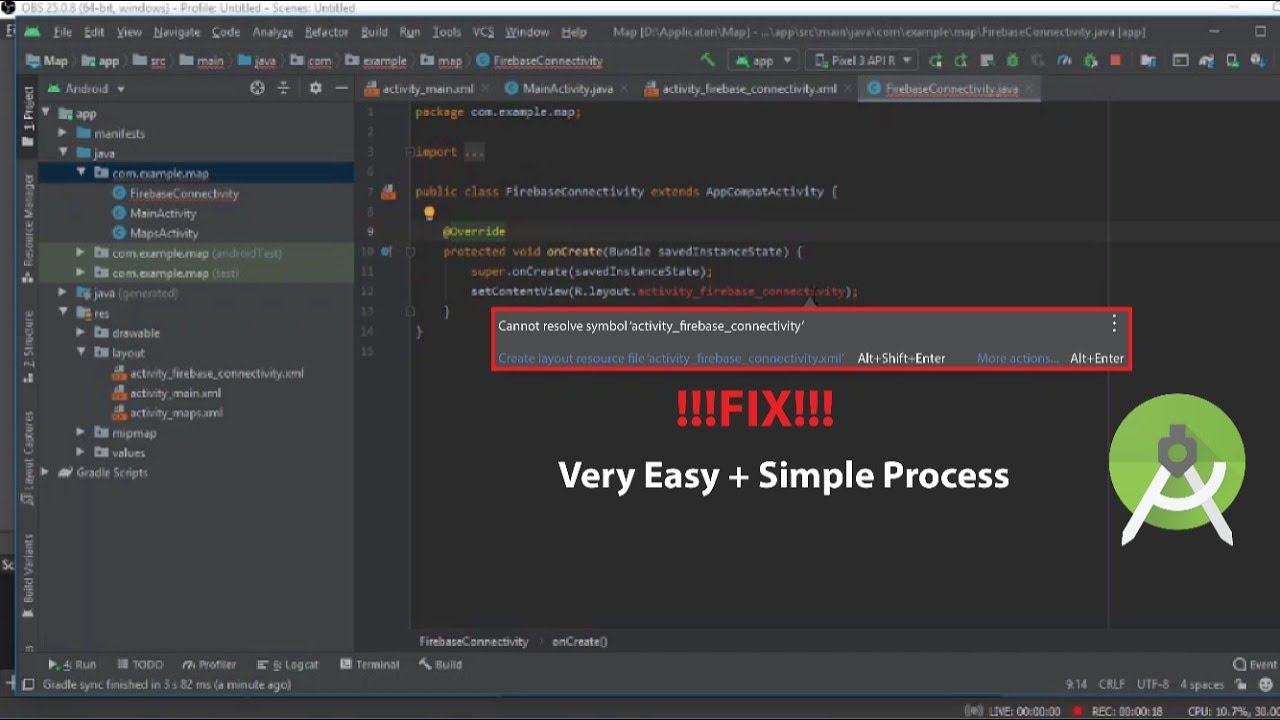Expand the mipmap folder arrow
The image size is (1280, 720).
(80, 433)
